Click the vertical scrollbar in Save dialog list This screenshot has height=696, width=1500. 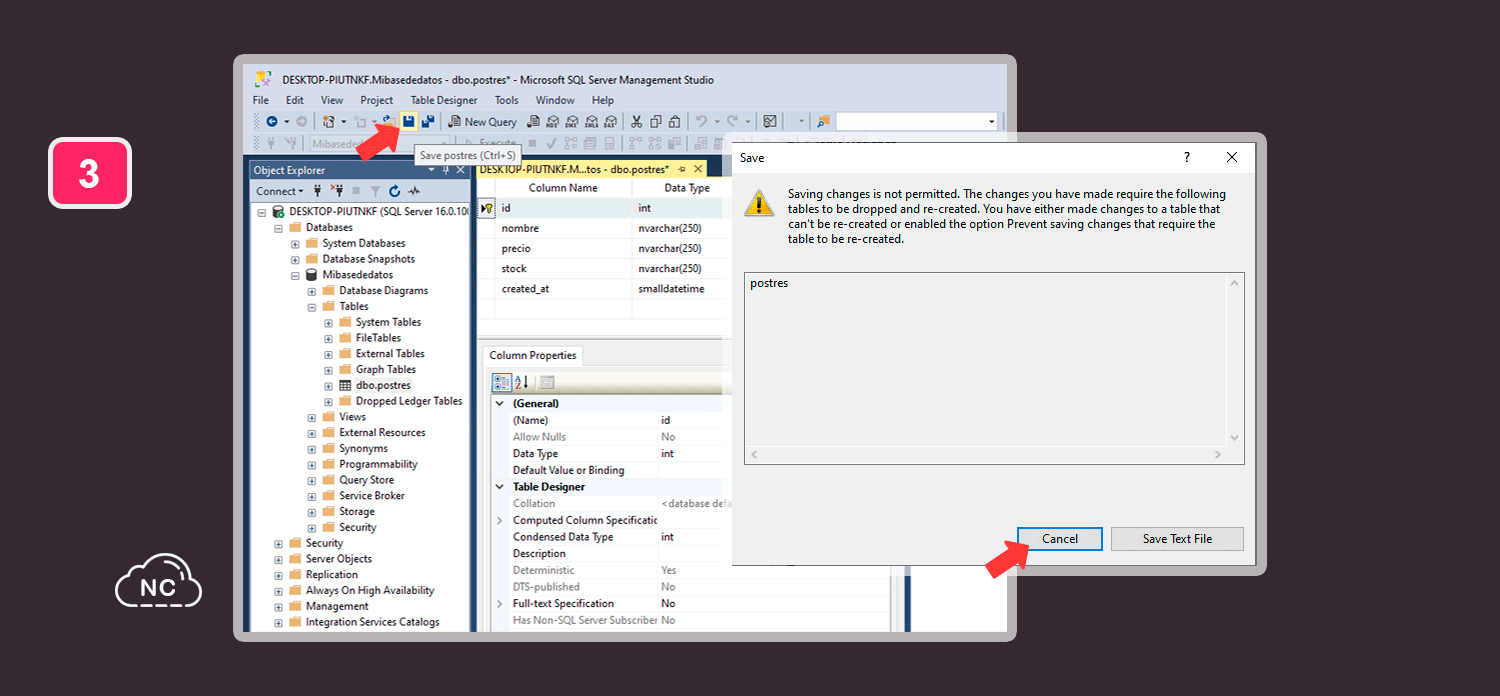click(1234, 360)
